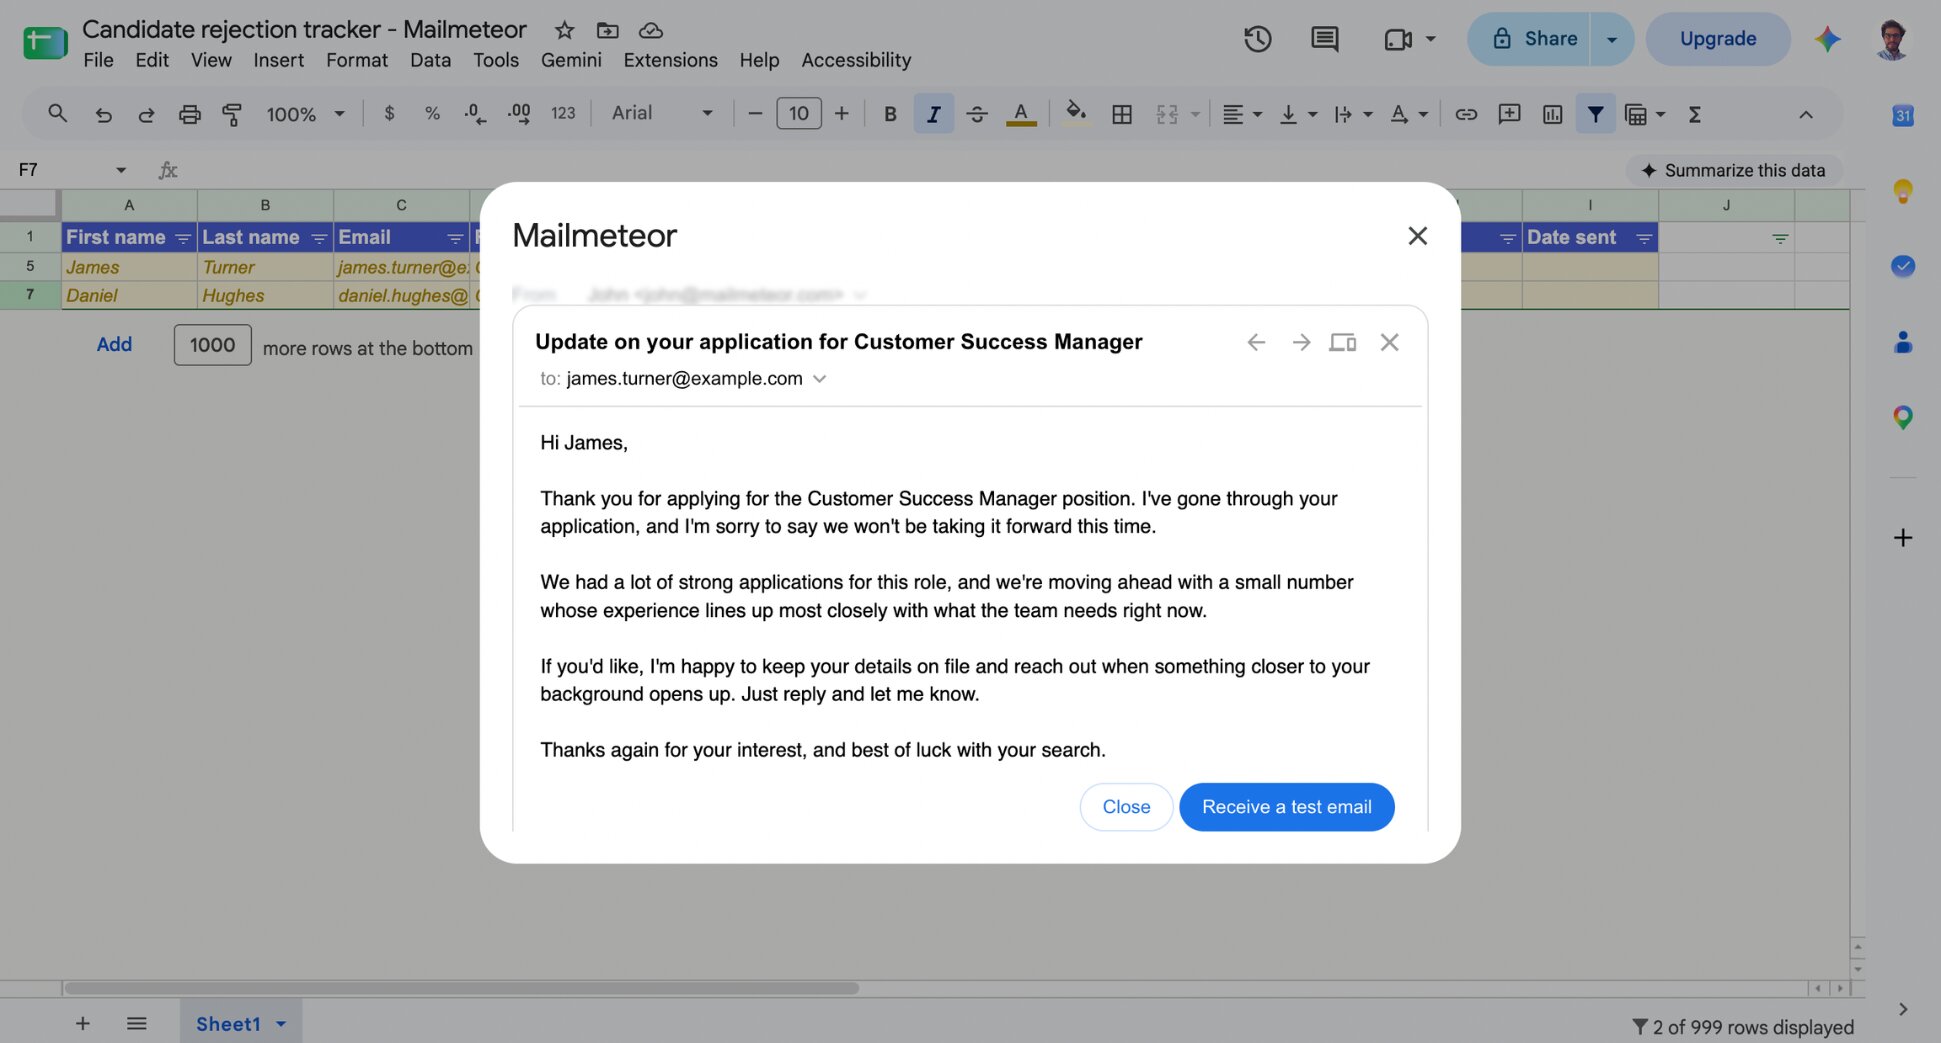Open Google Tasks side panel
Viewport: 1941px width, 1043px height.
pyautogui.click(x=1903, y=266)
